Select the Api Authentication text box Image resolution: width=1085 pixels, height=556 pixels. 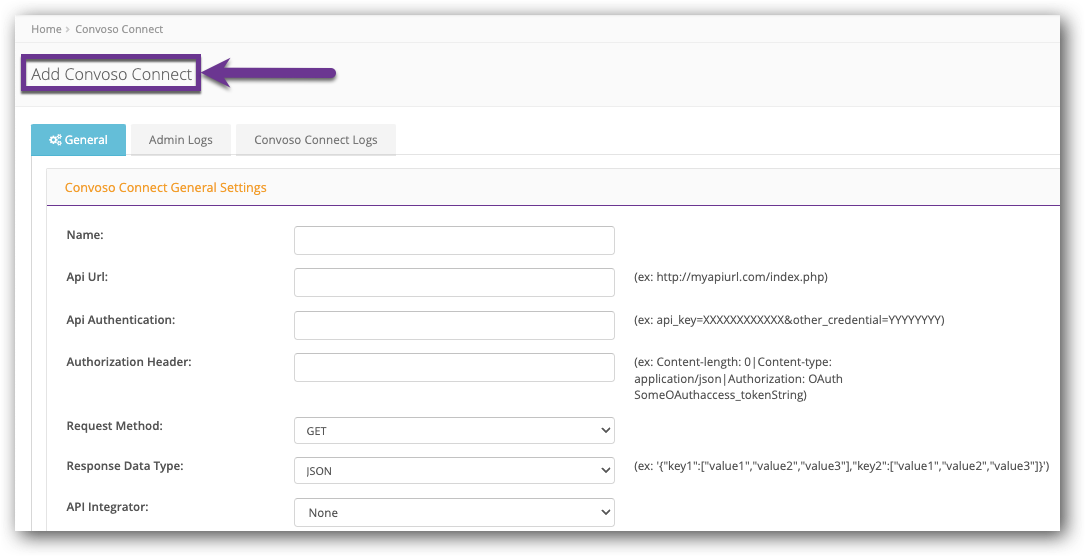pyautogui.click(x=454, y=325)
